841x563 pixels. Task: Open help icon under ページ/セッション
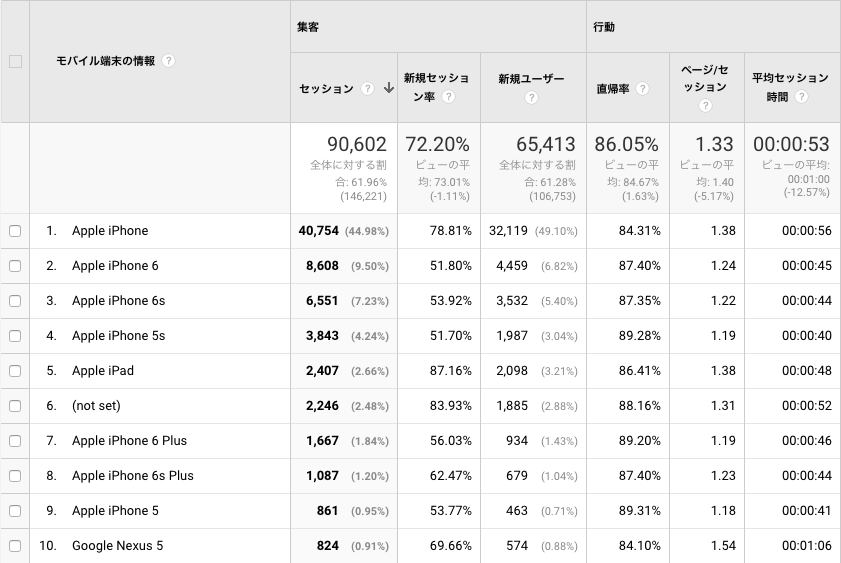705,106
